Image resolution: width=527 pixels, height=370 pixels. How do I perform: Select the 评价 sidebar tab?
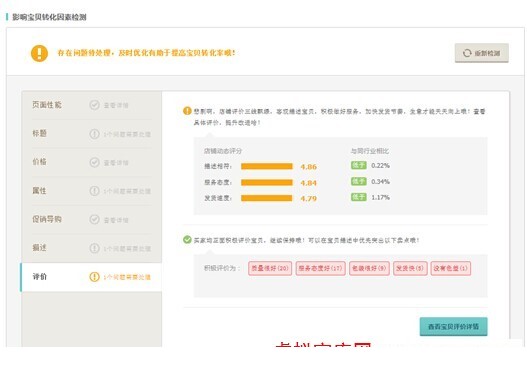point(91,277)
